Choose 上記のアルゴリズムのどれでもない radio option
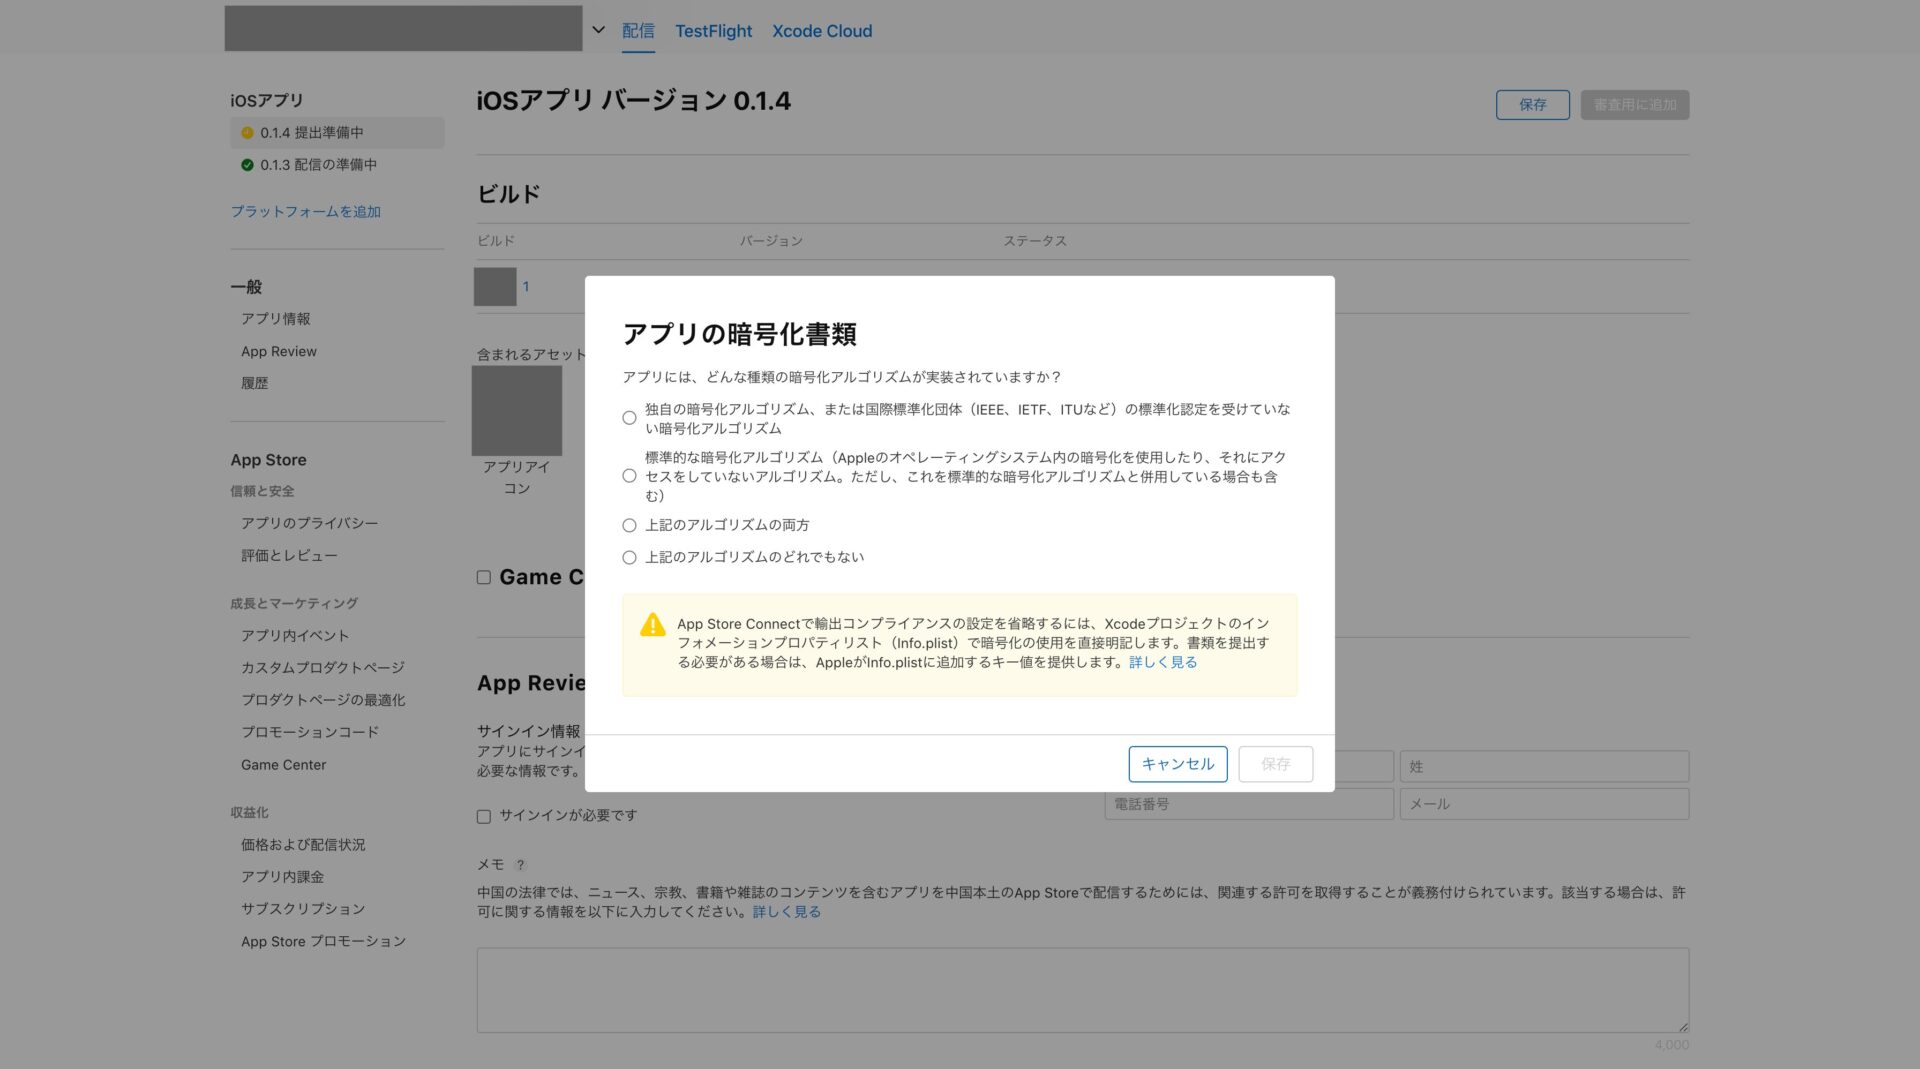This screenshot has height=1069, width=1920. pos(629,557)
